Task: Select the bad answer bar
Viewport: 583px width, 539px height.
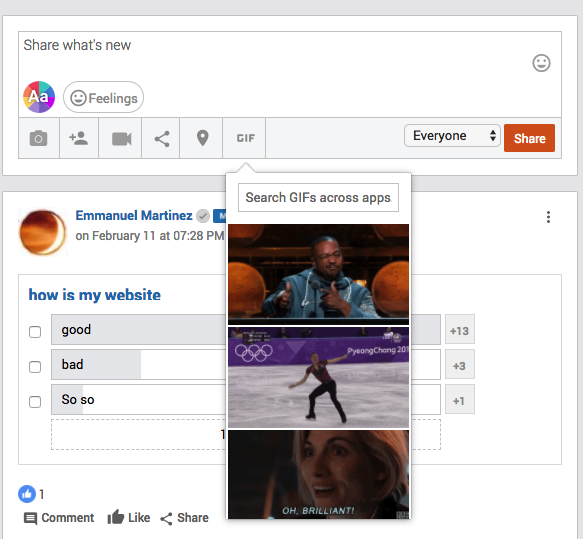Action: (246, 364)
